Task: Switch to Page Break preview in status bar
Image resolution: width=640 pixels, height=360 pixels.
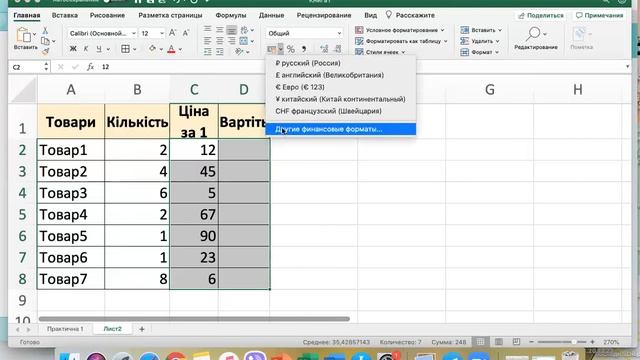Action: [x=516, y=342]
